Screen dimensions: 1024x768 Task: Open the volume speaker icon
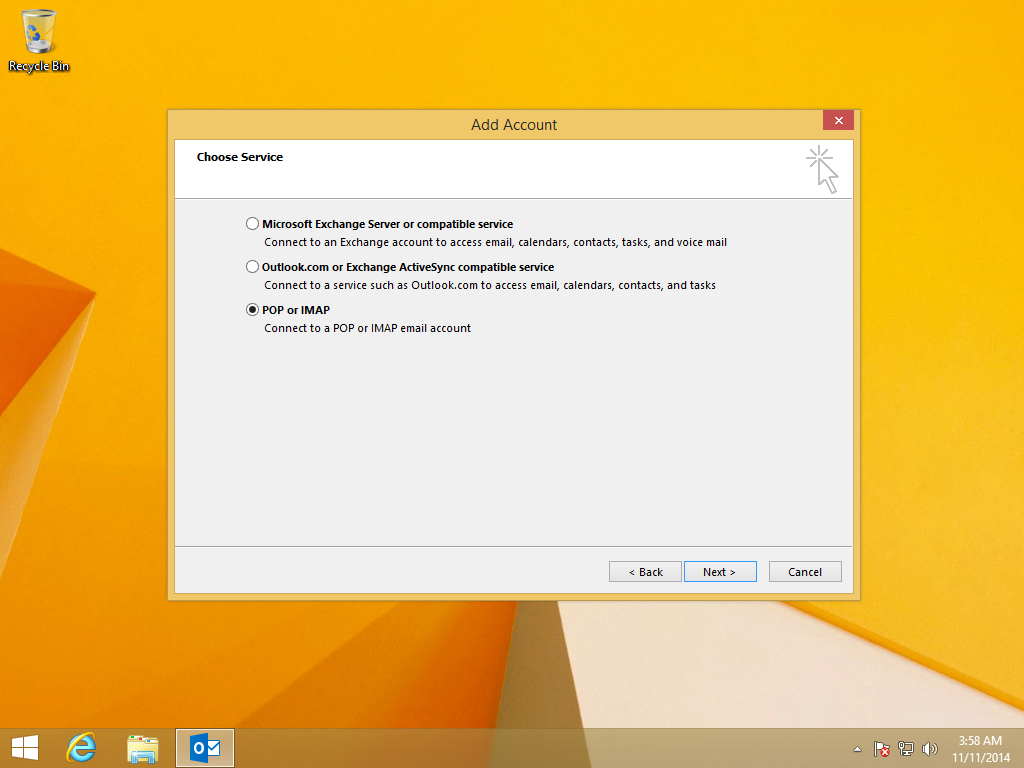(929, 749)
